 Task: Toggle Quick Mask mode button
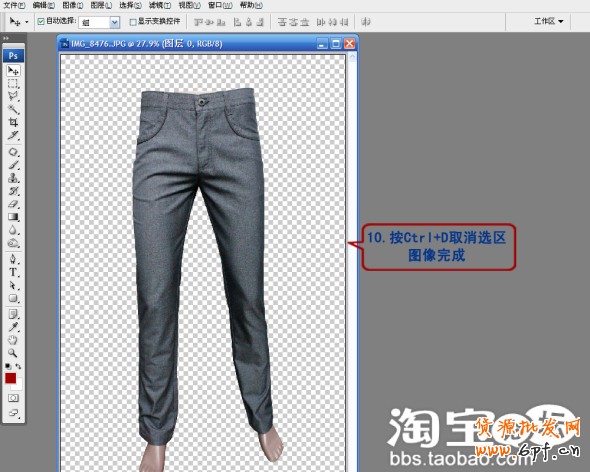pos(13,398)
